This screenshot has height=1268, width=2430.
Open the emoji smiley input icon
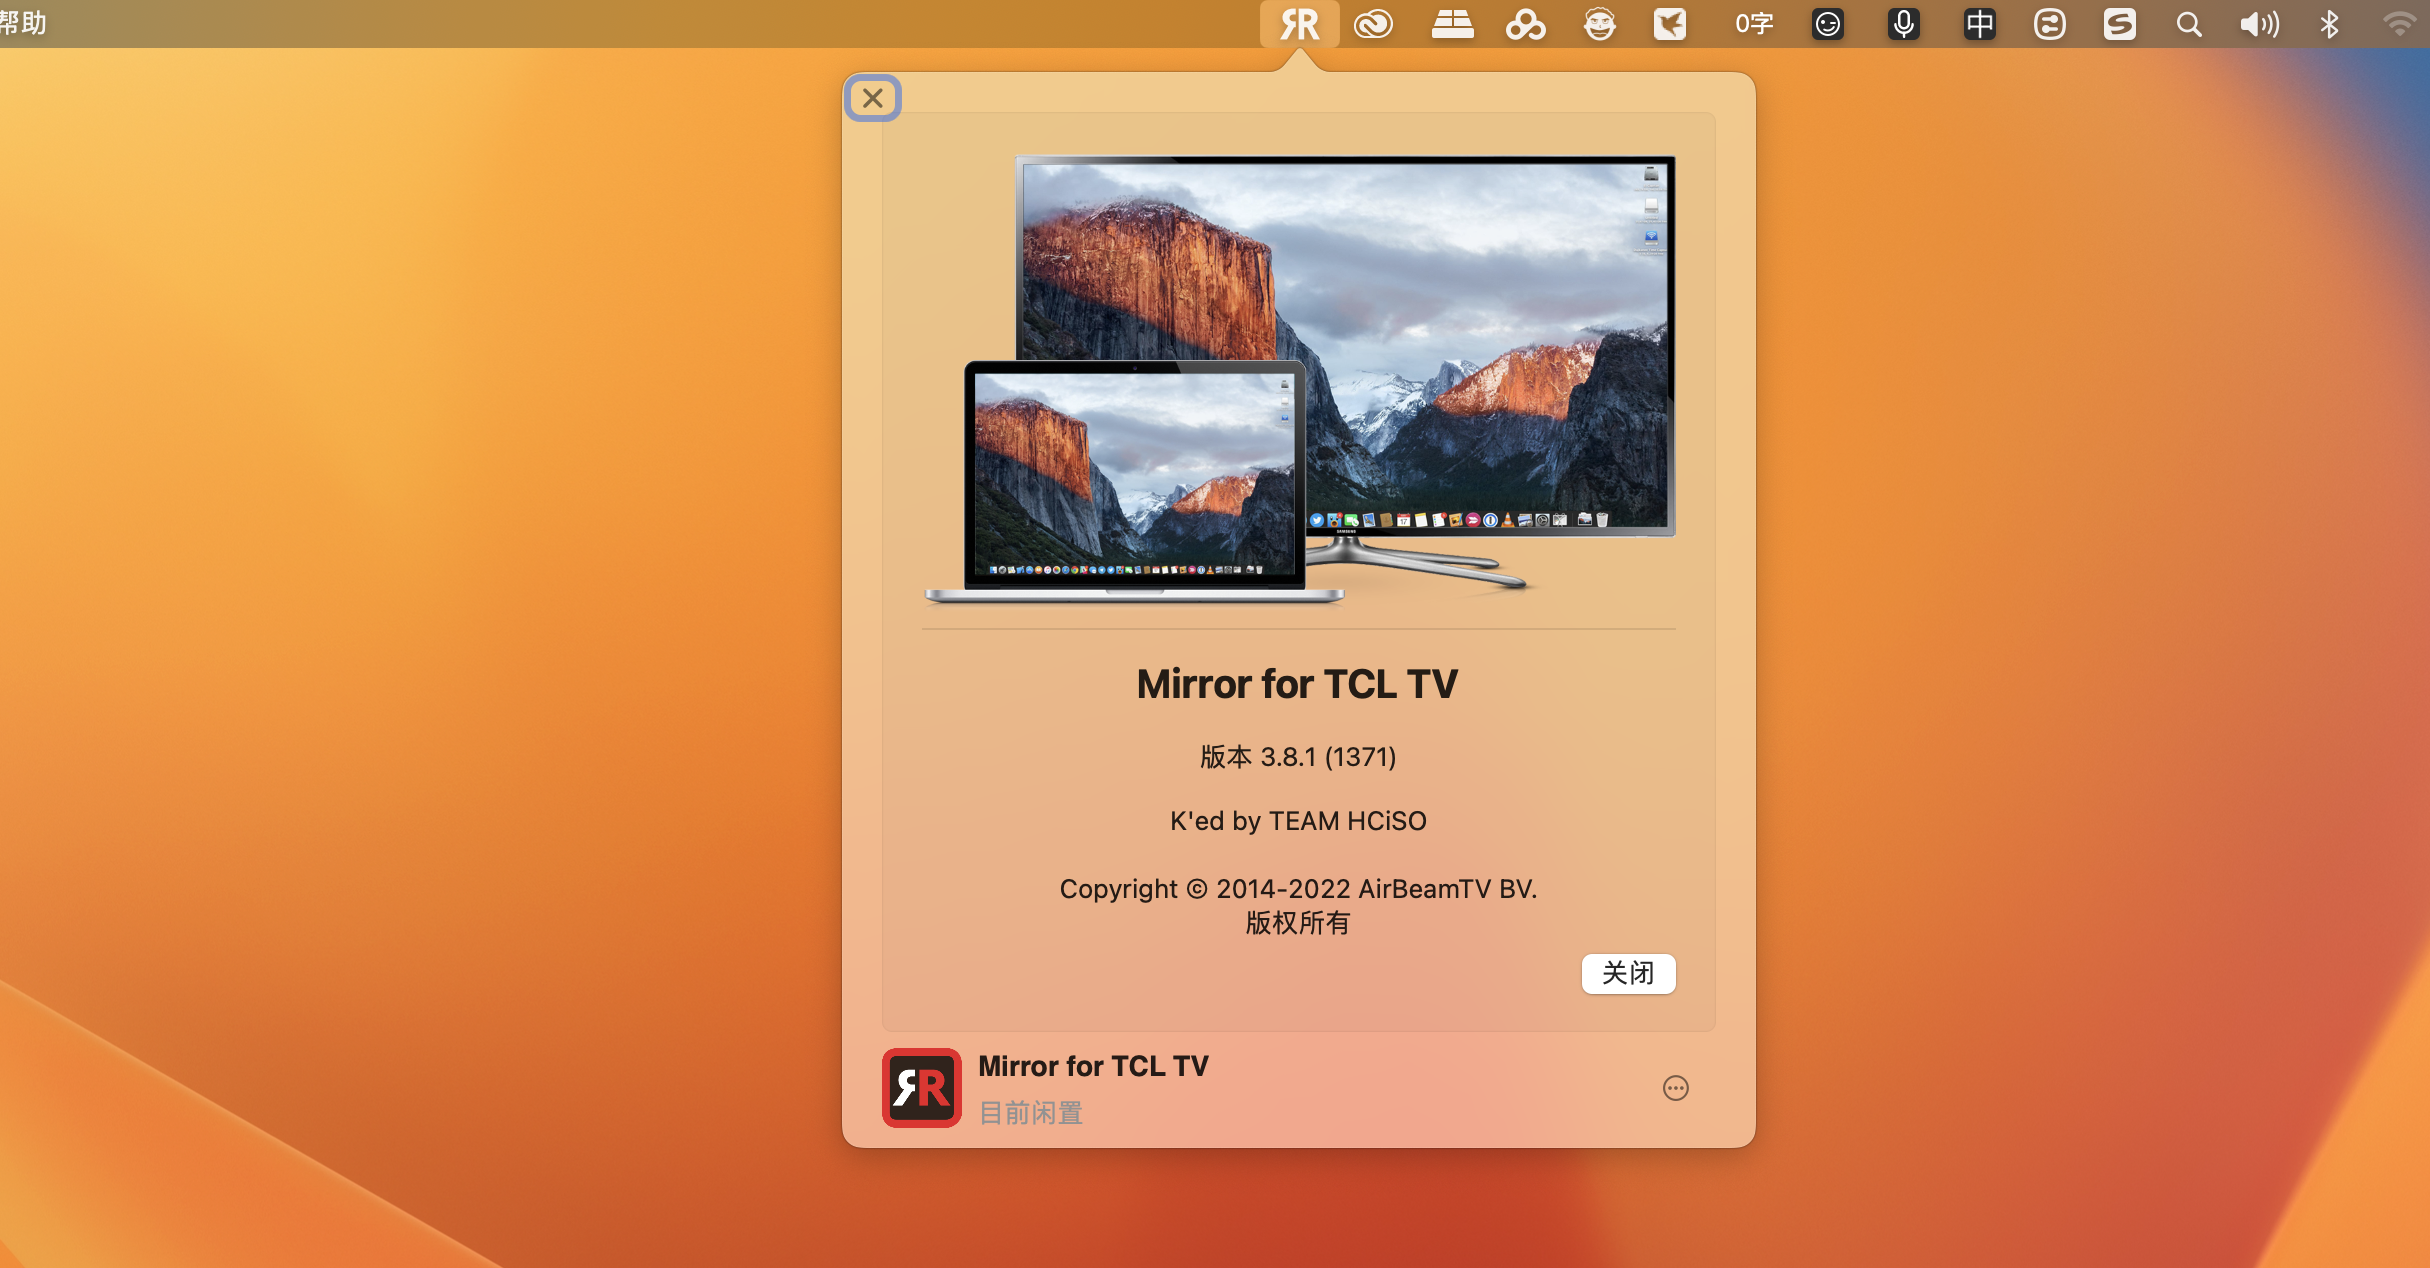(x=1827, y=24)
